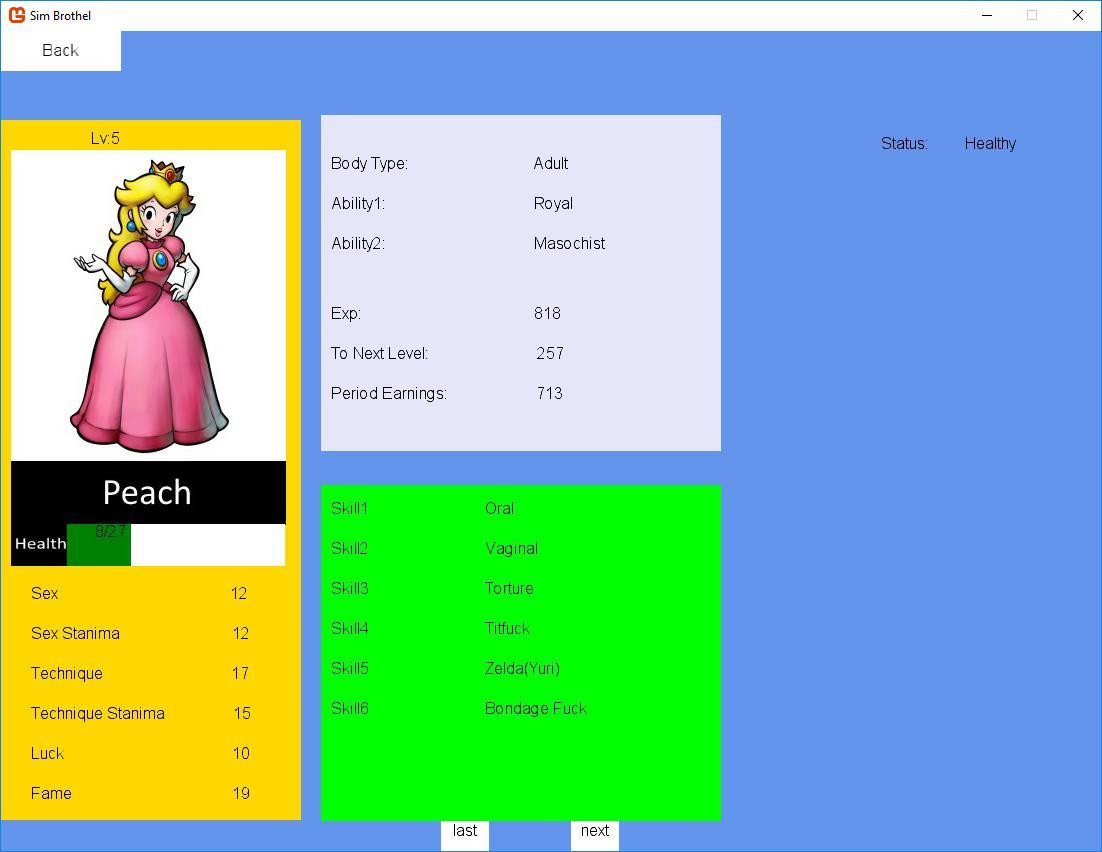Click the To Next Level label
The height and width of the screenshot is (852, 1102).
379,354
